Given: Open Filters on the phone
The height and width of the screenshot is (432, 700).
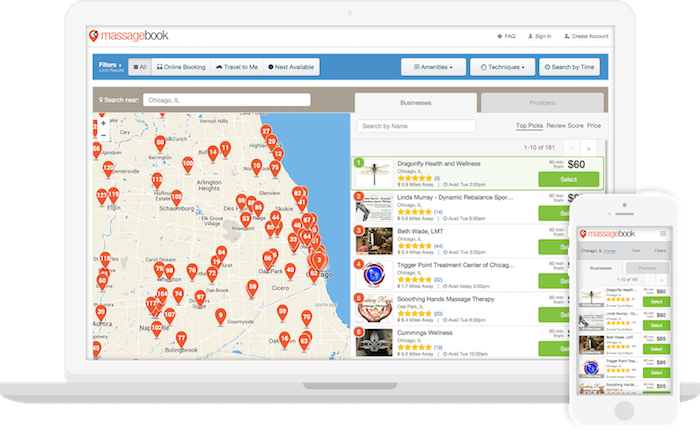Looking at the screenshot, I should click(x=660, y=251).
